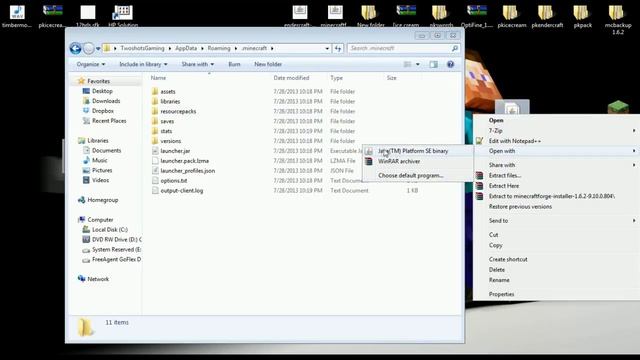
Task: Select Libraries in the navigation pane
Action: (98, 140)
